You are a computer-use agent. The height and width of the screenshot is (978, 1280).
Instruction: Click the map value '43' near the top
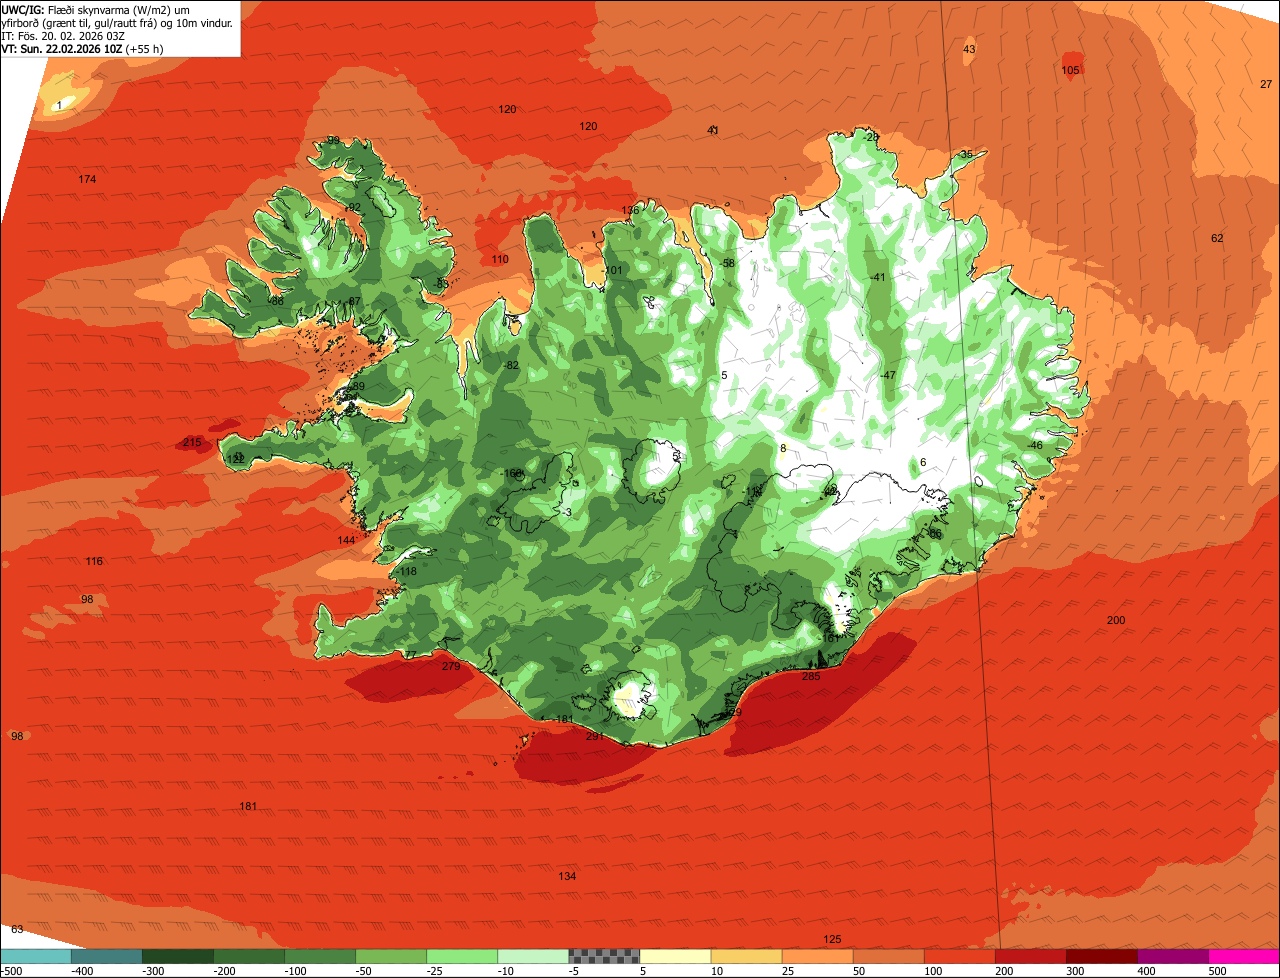pyautogui.click(x=969, y=49)
